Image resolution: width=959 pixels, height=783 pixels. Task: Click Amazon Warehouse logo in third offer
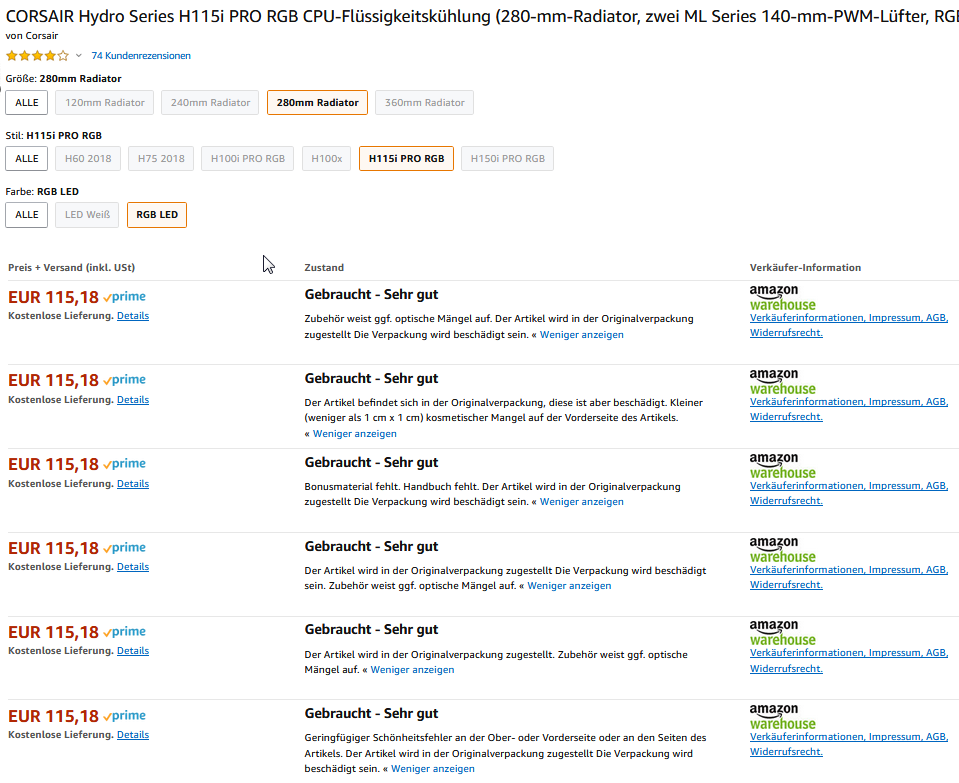(x=782, y=466)
